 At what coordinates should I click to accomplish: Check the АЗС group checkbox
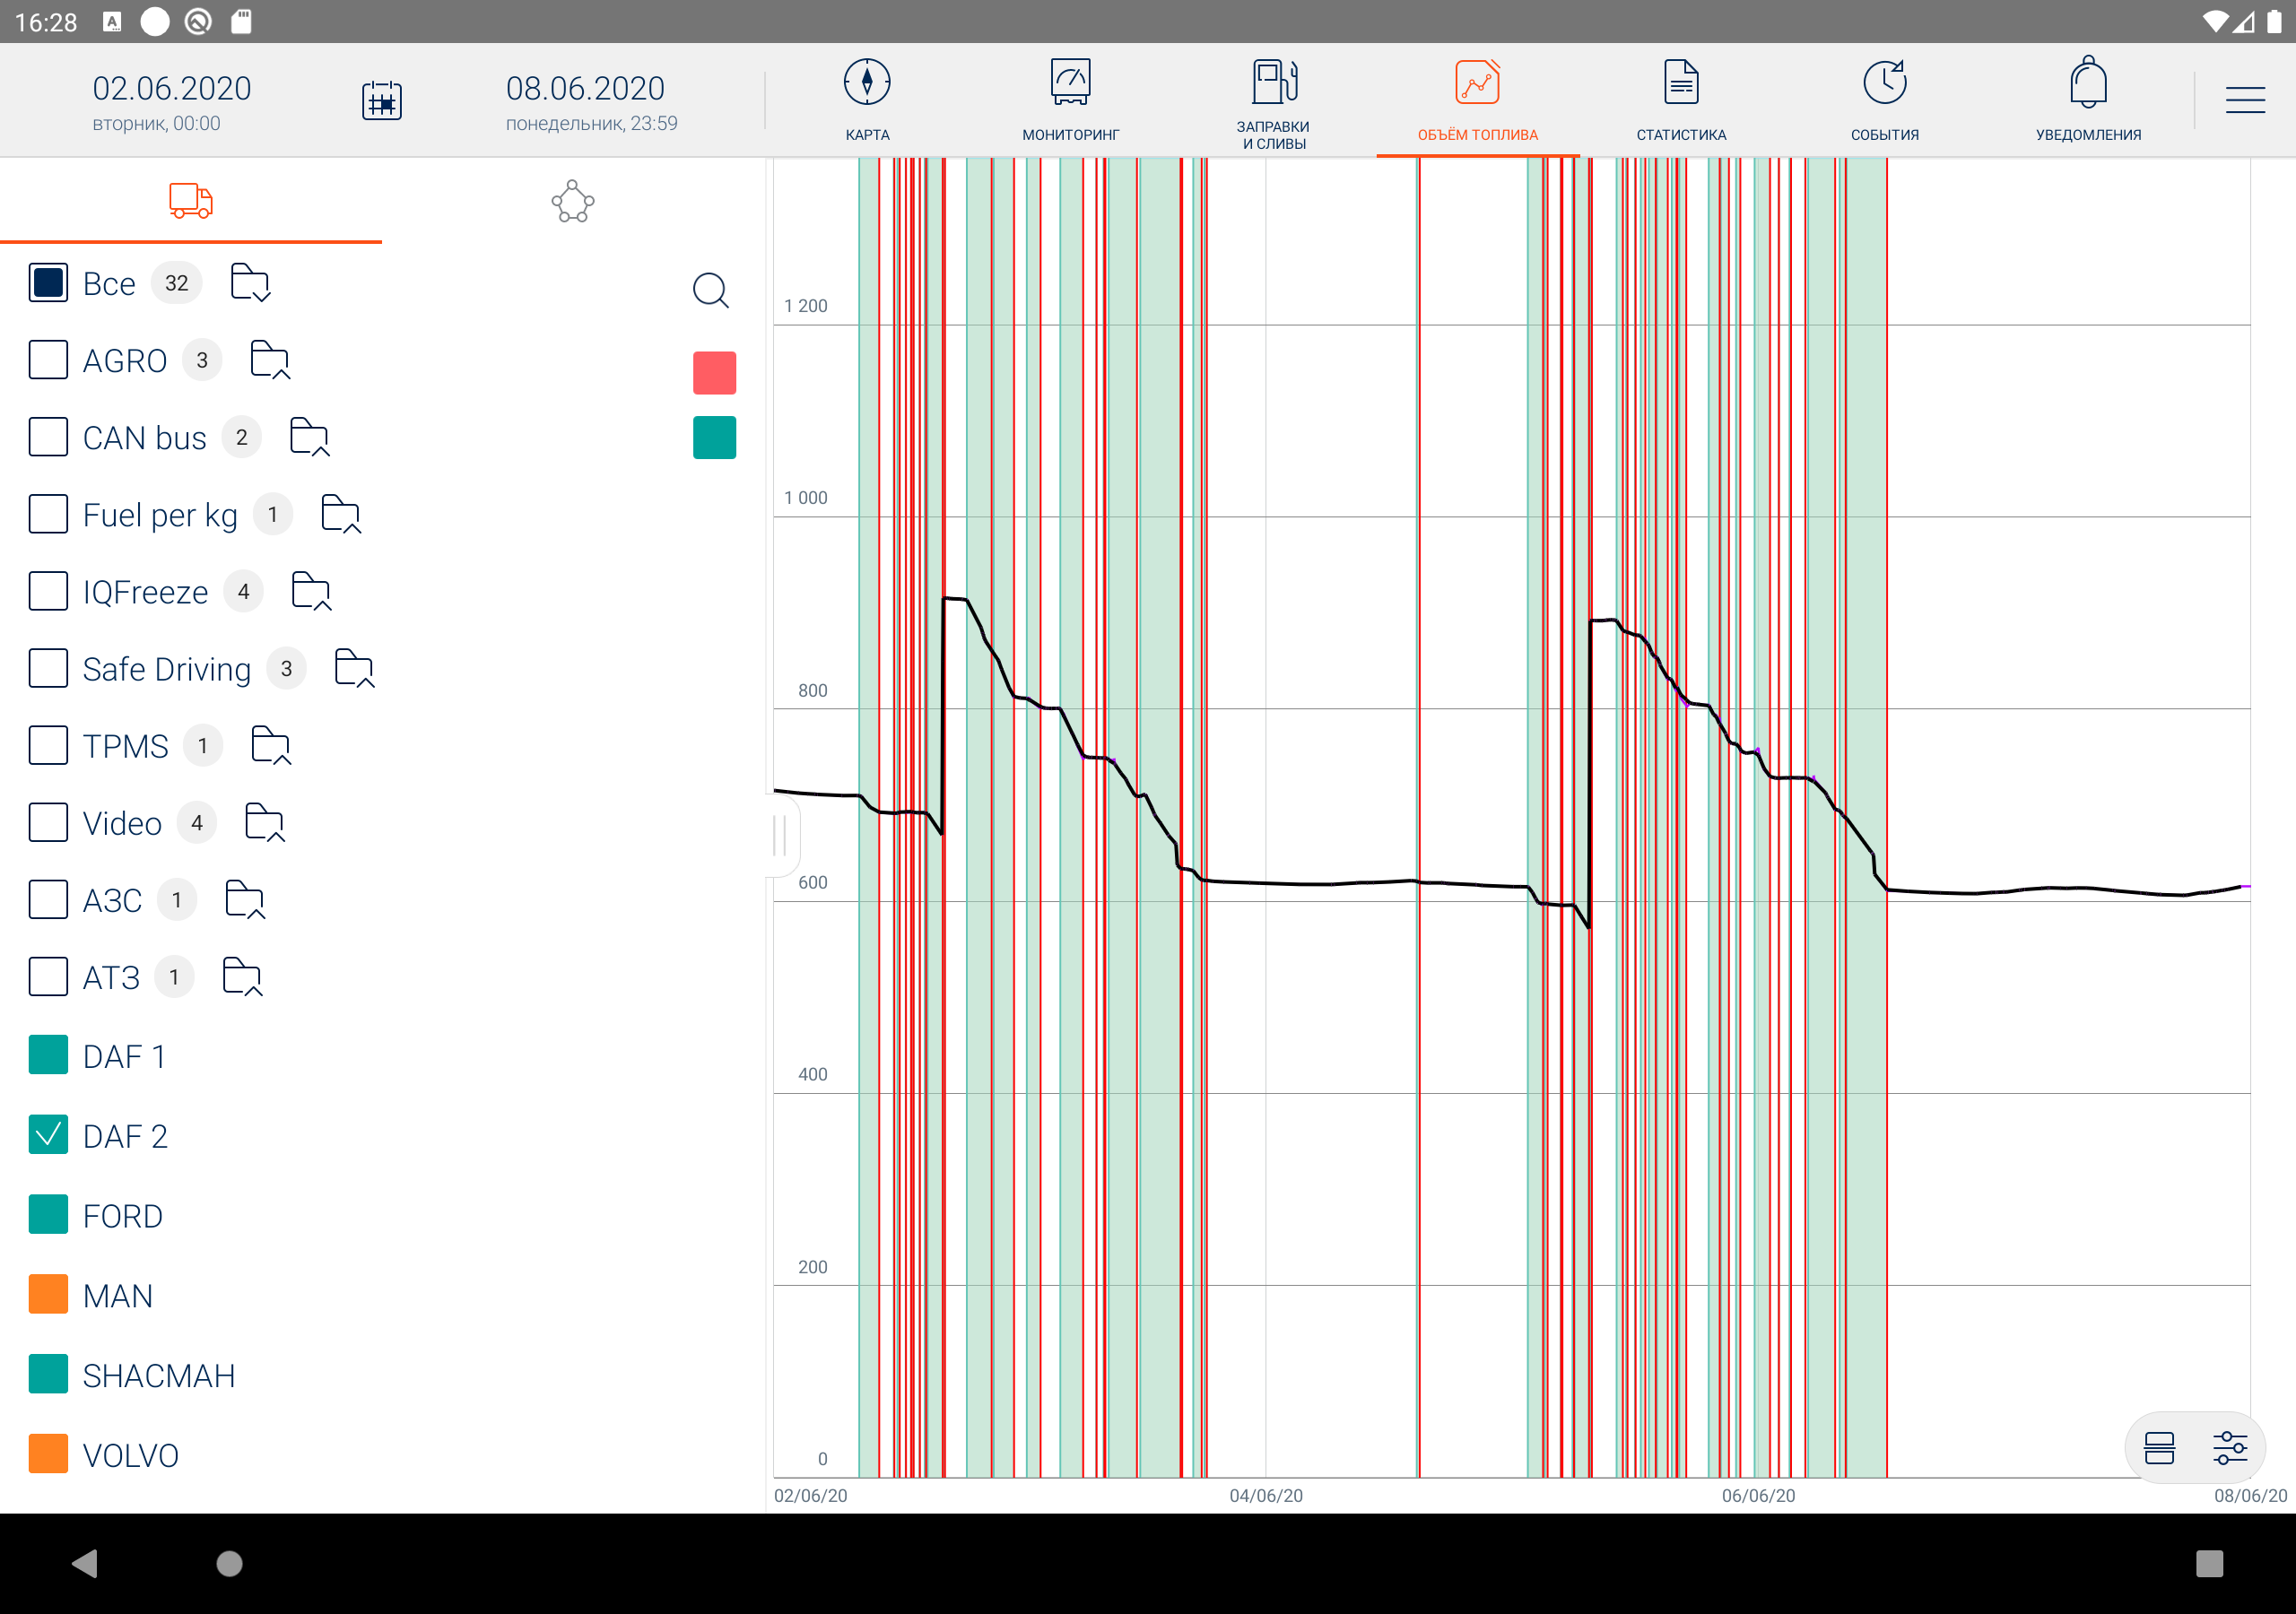coord(48,899)
